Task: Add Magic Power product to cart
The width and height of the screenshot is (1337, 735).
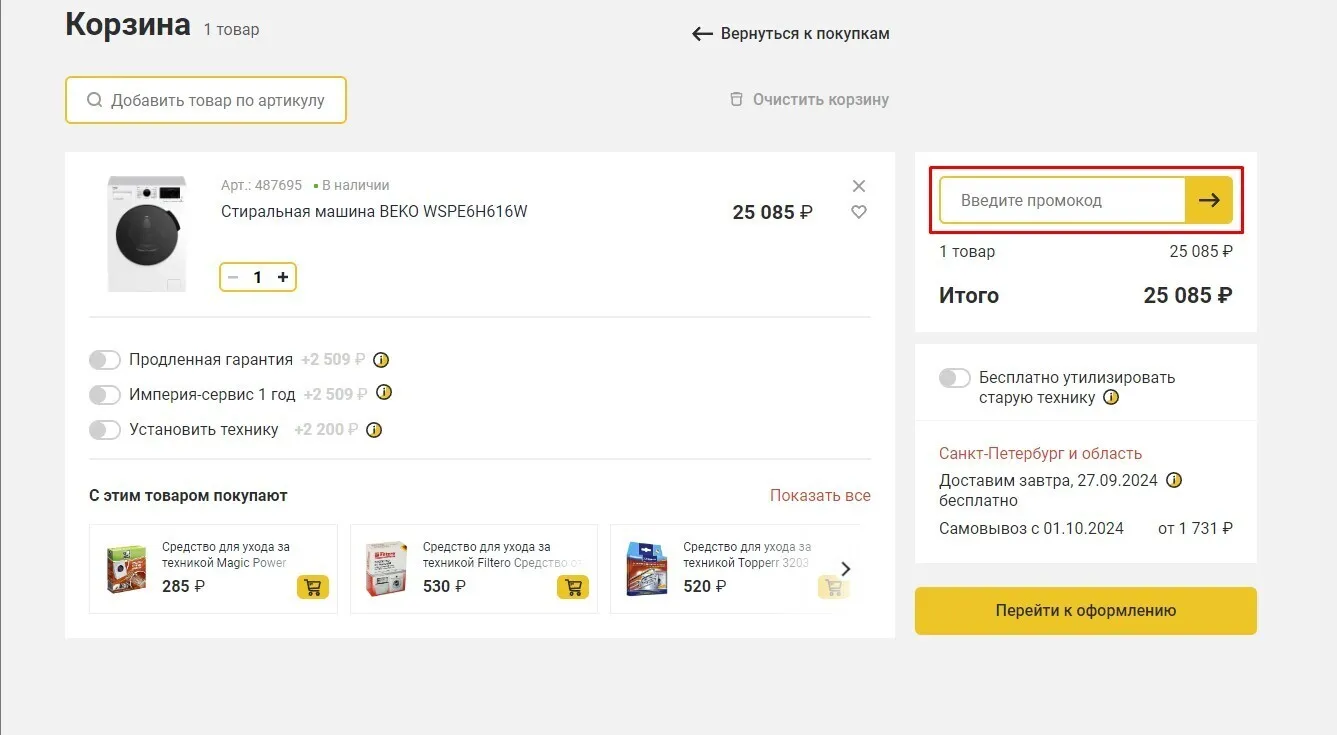Action: 313,587
